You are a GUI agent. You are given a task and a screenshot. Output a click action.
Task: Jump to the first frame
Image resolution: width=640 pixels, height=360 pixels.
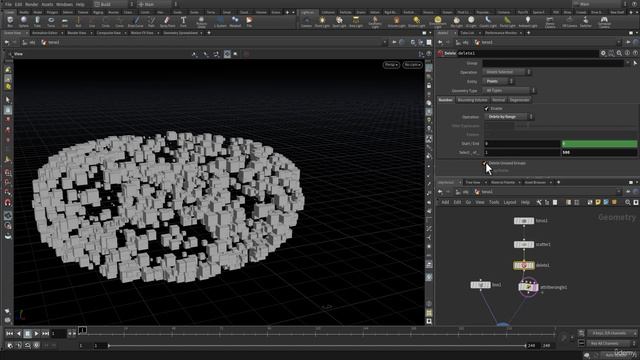9,334
